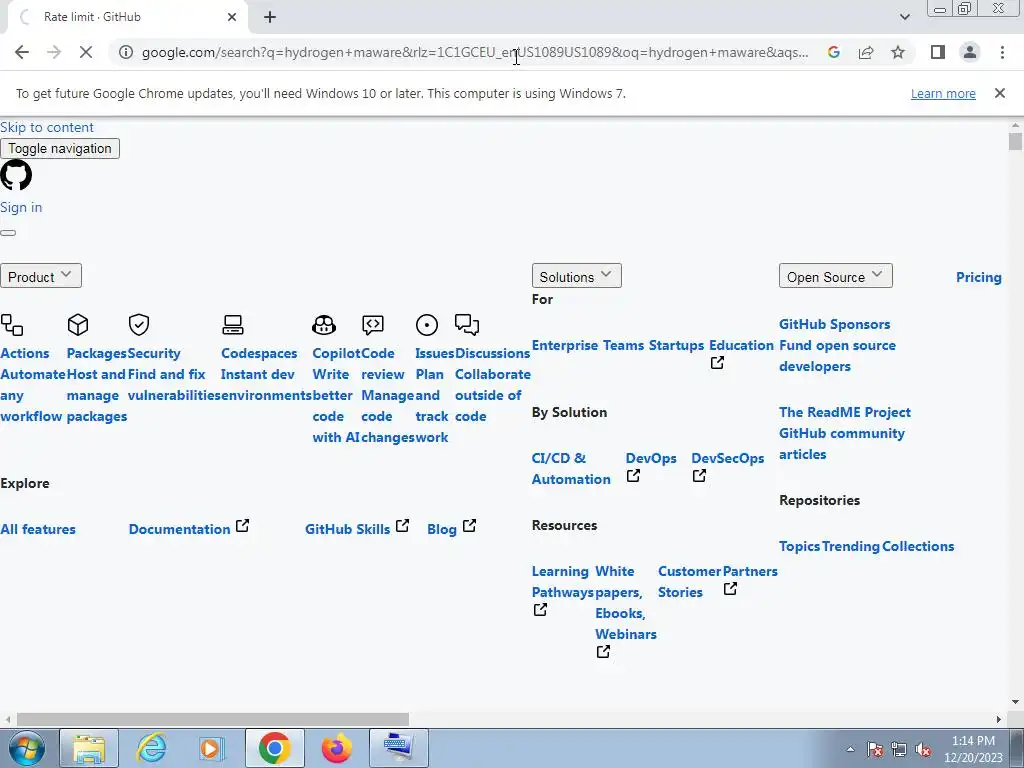Click the GitHub Octocat logo
This screenshot has width=1024, height=768.
pos(16,175)
